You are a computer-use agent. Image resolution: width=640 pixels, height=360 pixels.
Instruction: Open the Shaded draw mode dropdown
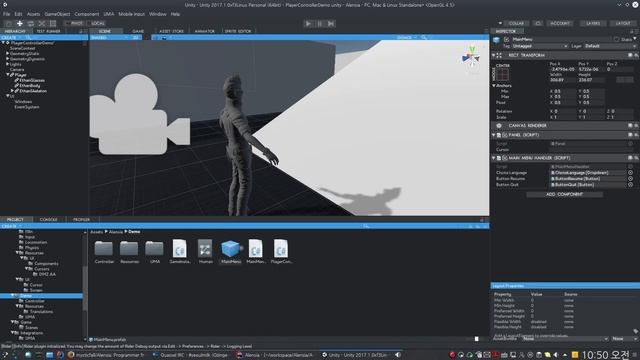click(109, 38)
